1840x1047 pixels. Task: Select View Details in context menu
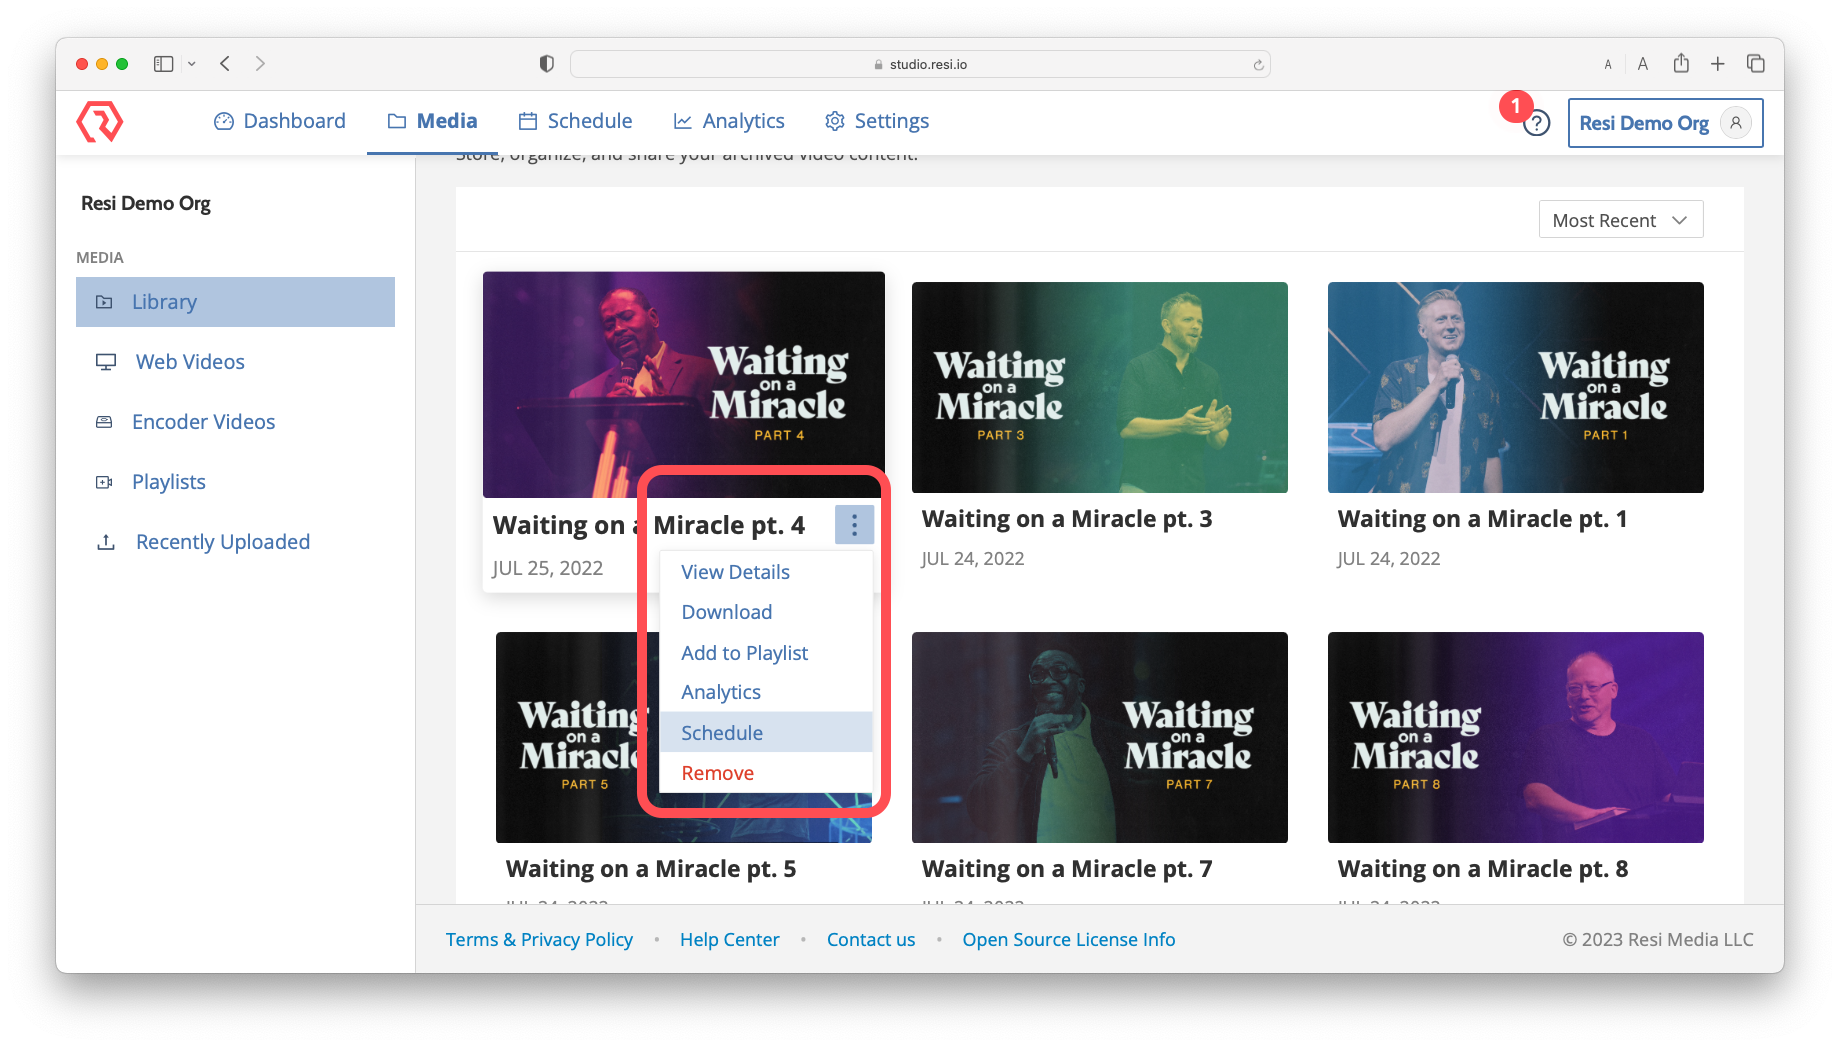point(766,572)
